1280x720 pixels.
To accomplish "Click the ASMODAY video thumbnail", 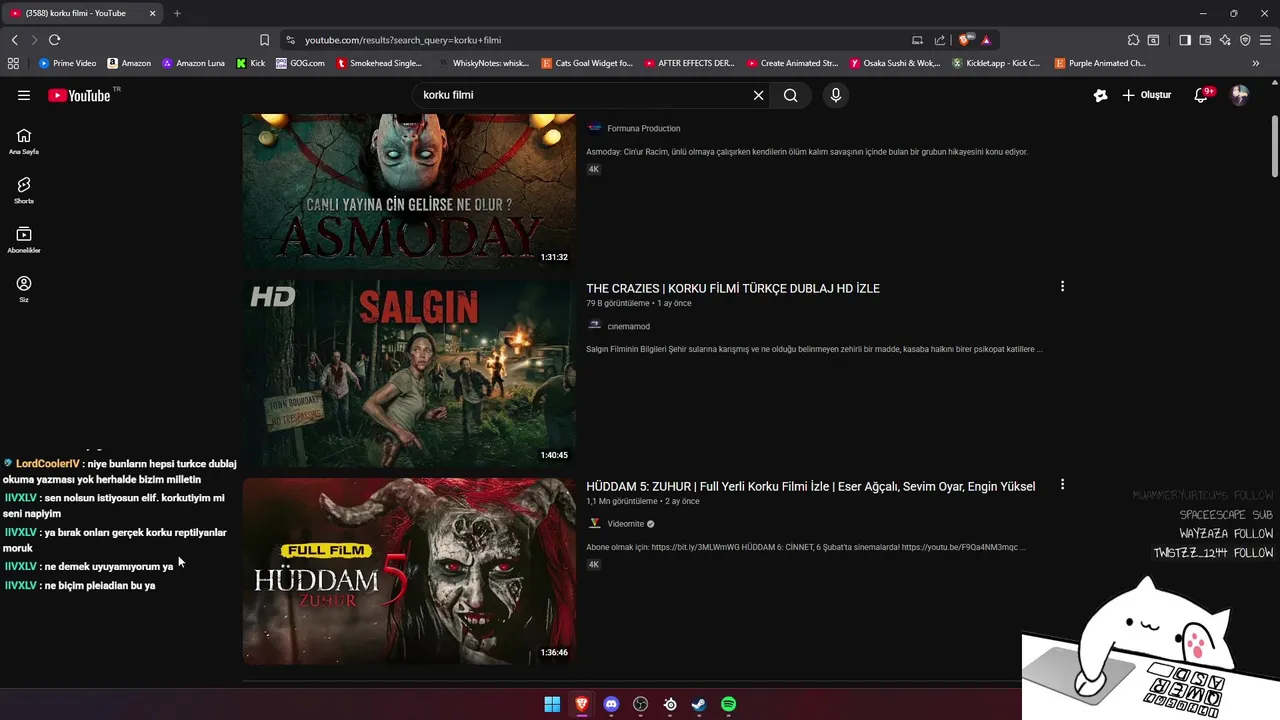I will pos(409,191).
